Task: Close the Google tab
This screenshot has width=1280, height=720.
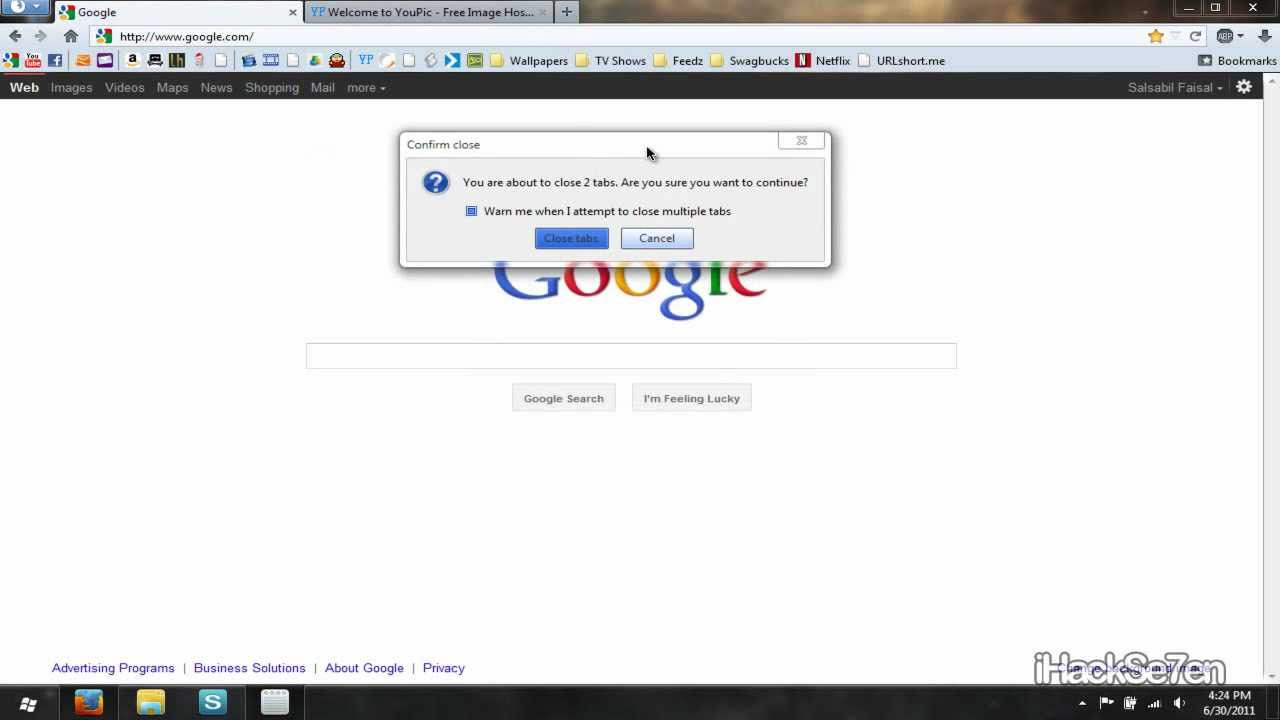Action: click(x=293, y=12)
